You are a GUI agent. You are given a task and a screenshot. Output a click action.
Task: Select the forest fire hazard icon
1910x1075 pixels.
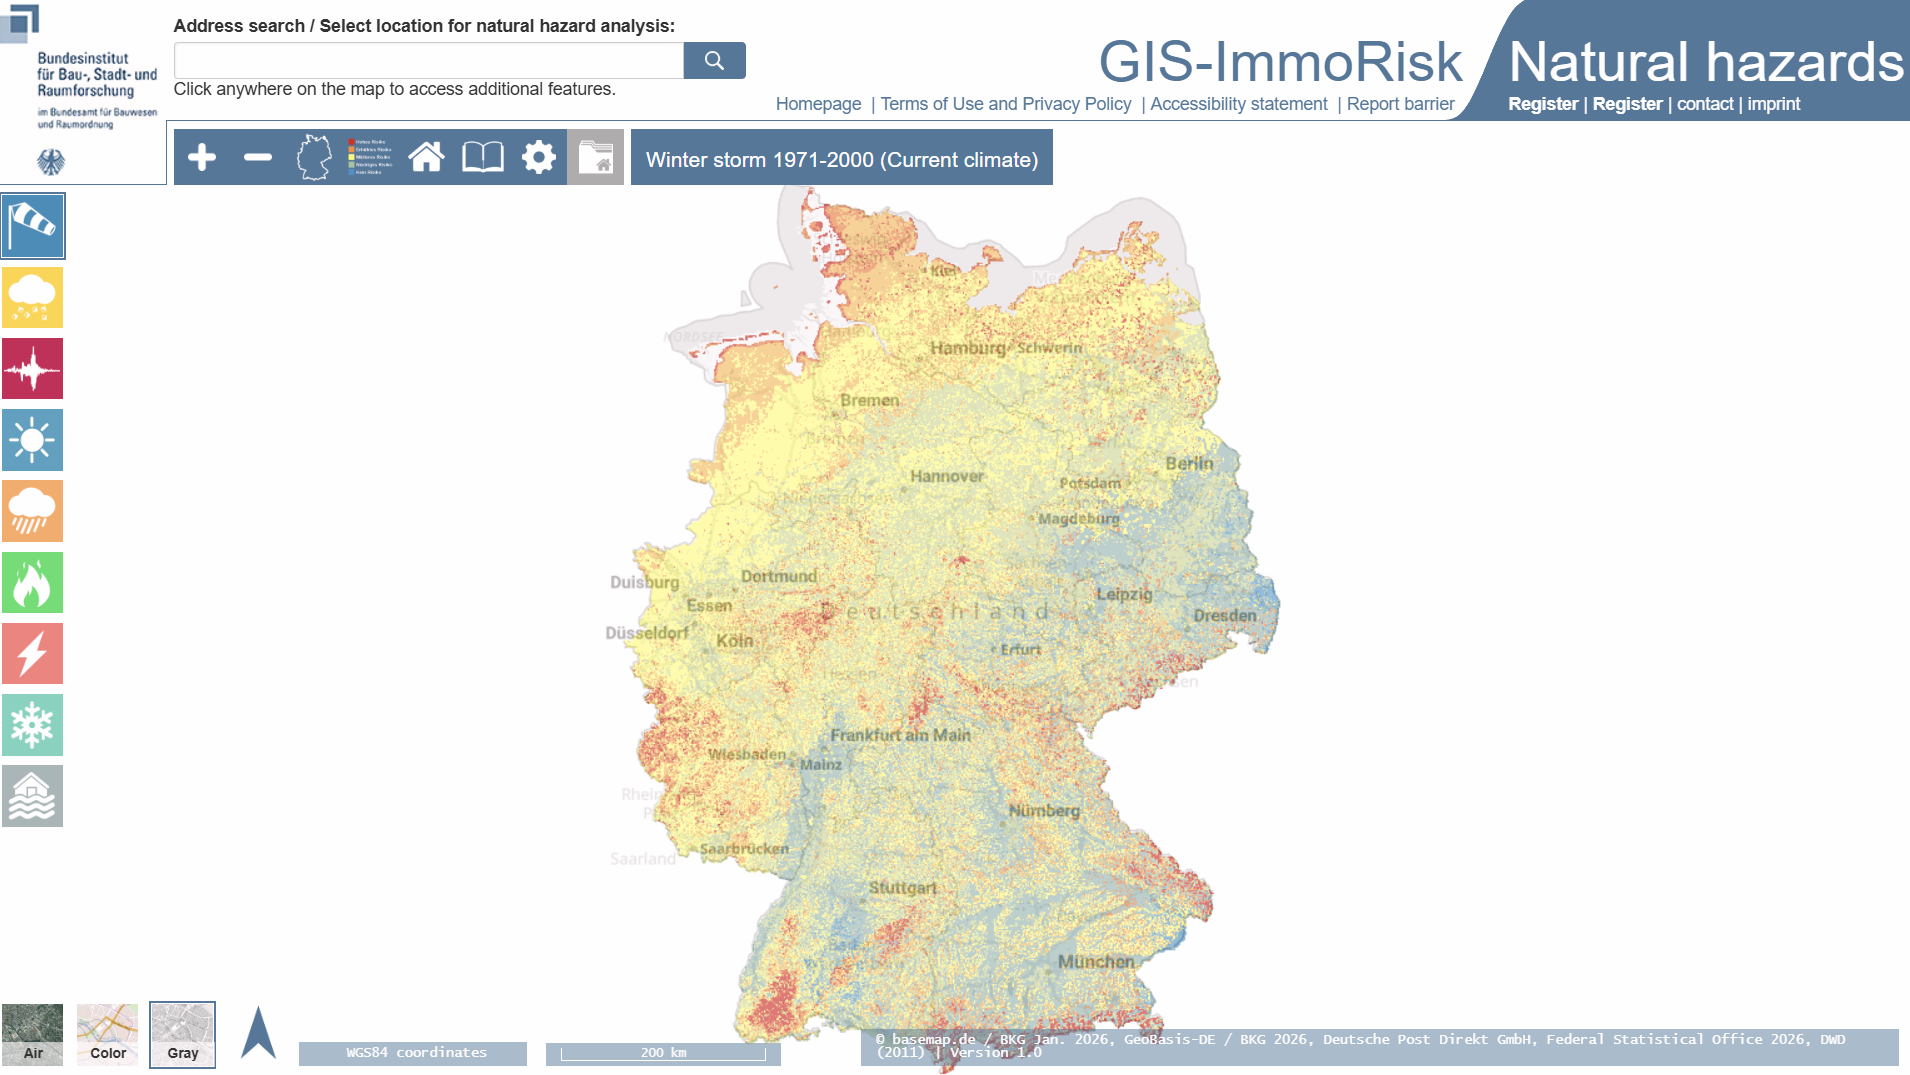[33, 582]
